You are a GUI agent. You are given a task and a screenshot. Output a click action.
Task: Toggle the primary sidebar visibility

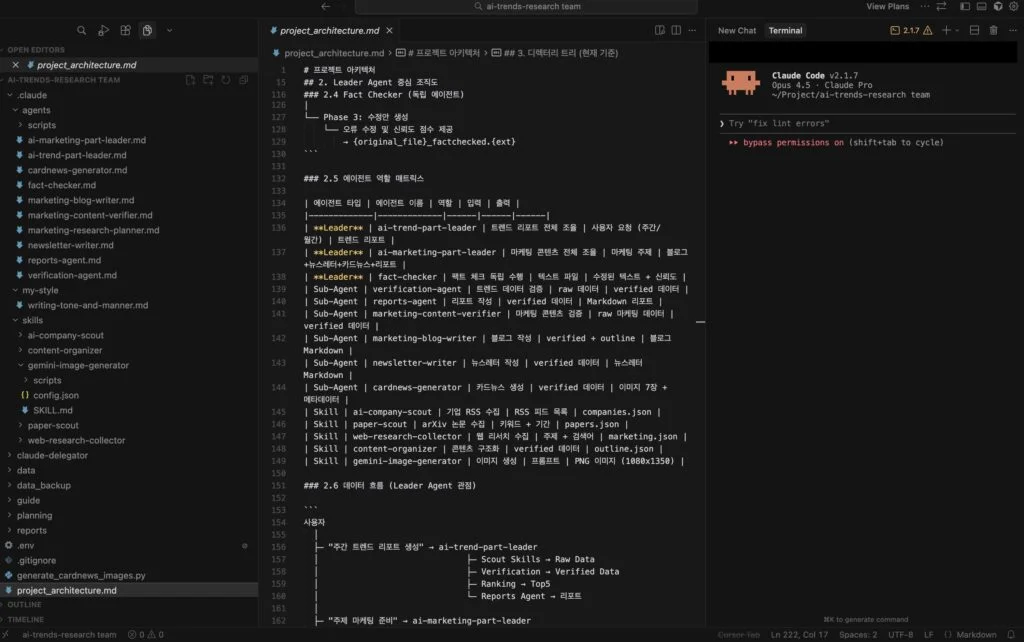[965, 7]
